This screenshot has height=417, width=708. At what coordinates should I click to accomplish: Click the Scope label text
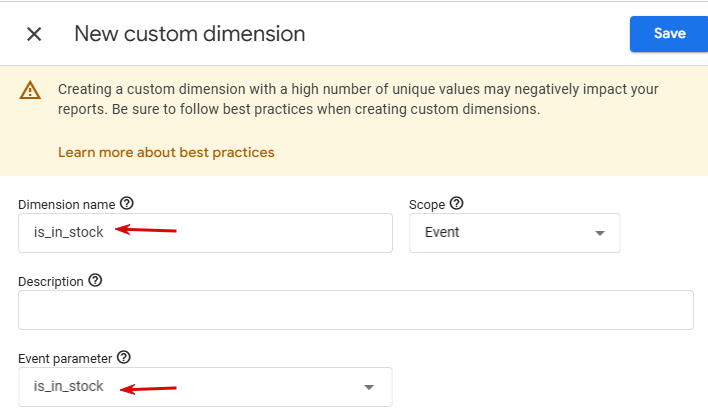tap(427, 204)
